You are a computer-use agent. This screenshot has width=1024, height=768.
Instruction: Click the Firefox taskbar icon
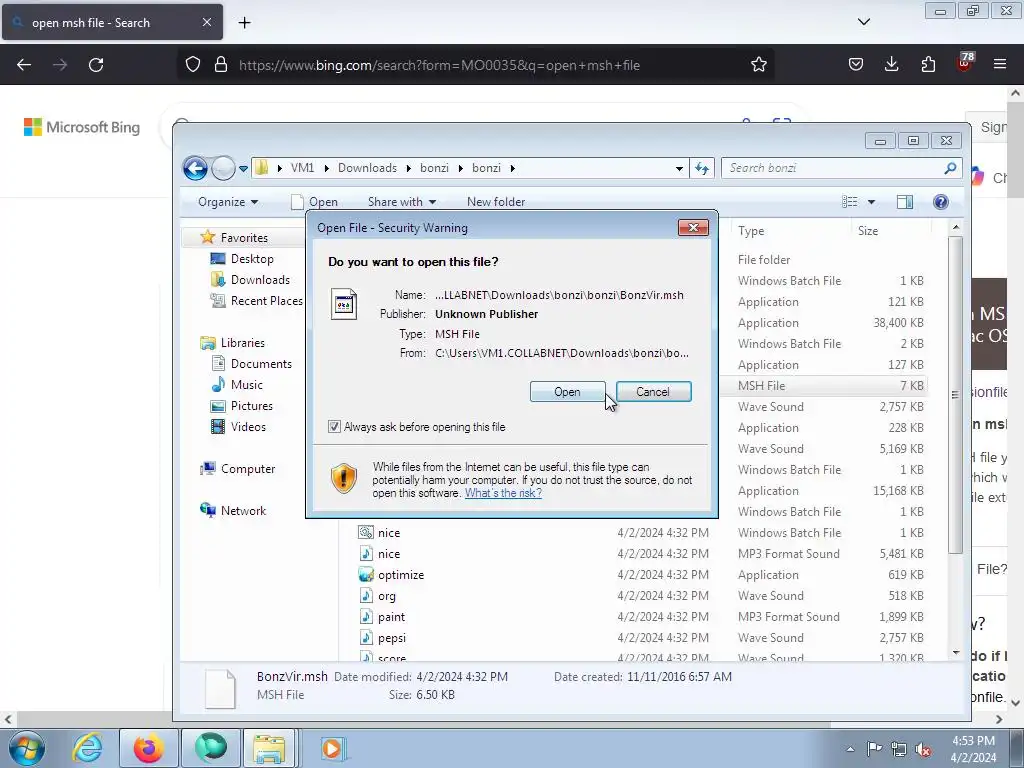pyautogui.click(x=148, y=748)
